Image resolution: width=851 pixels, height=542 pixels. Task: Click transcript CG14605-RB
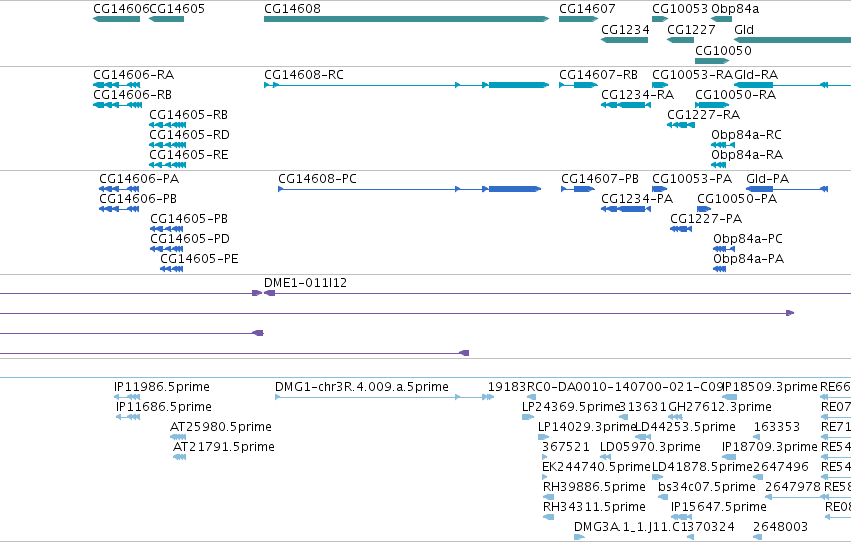[x=168, y=125]
